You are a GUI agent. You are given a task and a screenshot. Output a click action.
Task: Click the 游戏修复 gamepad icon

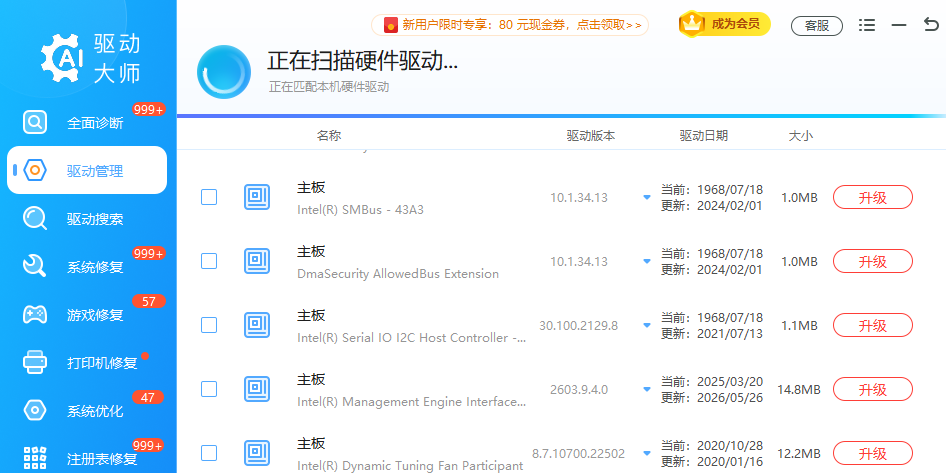pos(35,314)
